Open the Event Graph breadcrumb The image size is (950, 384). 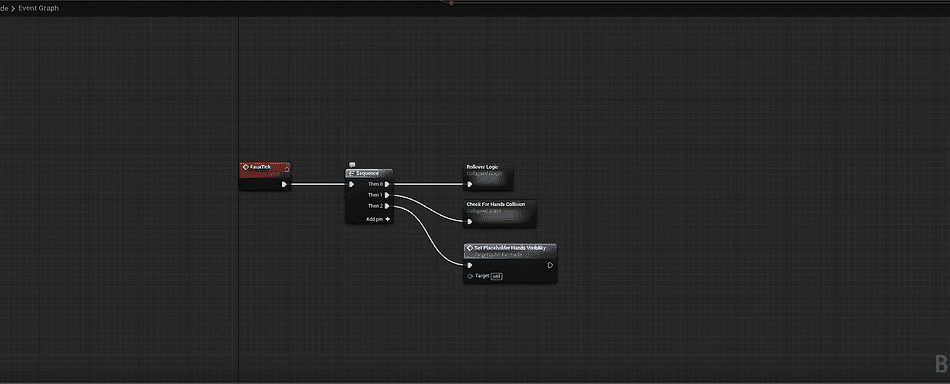[39, 8]
